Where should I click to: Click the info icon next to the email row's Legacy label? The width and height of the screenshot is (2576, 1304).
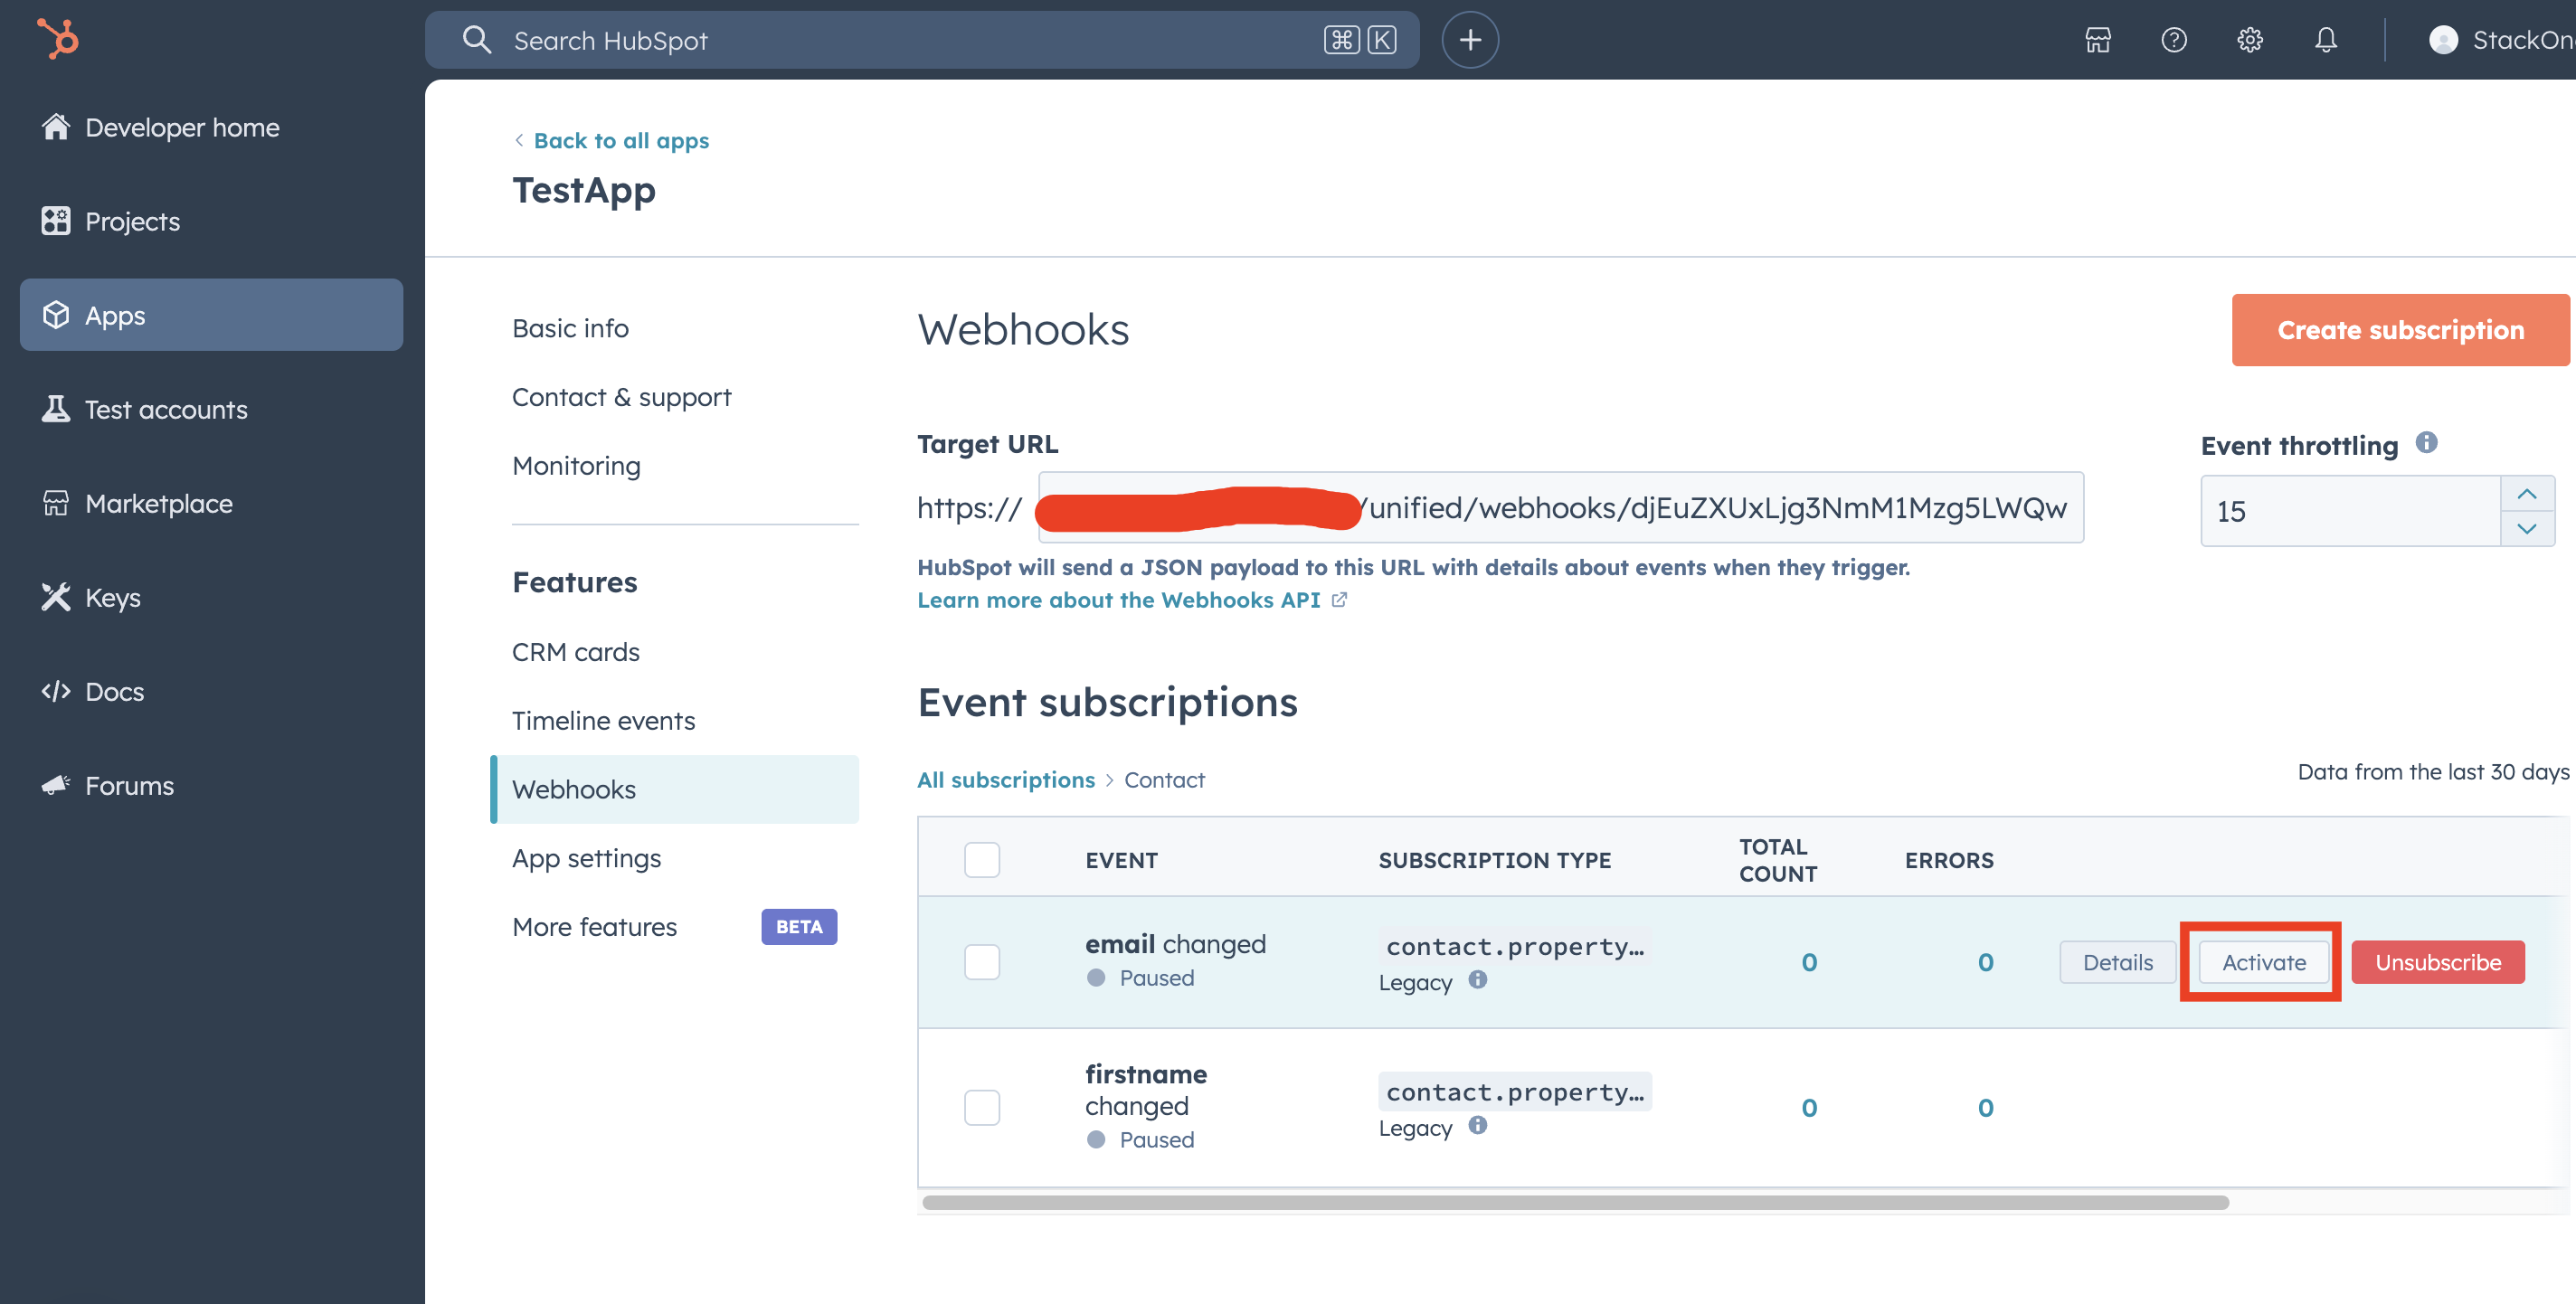pyautogui.click(x=1477, y=980)
